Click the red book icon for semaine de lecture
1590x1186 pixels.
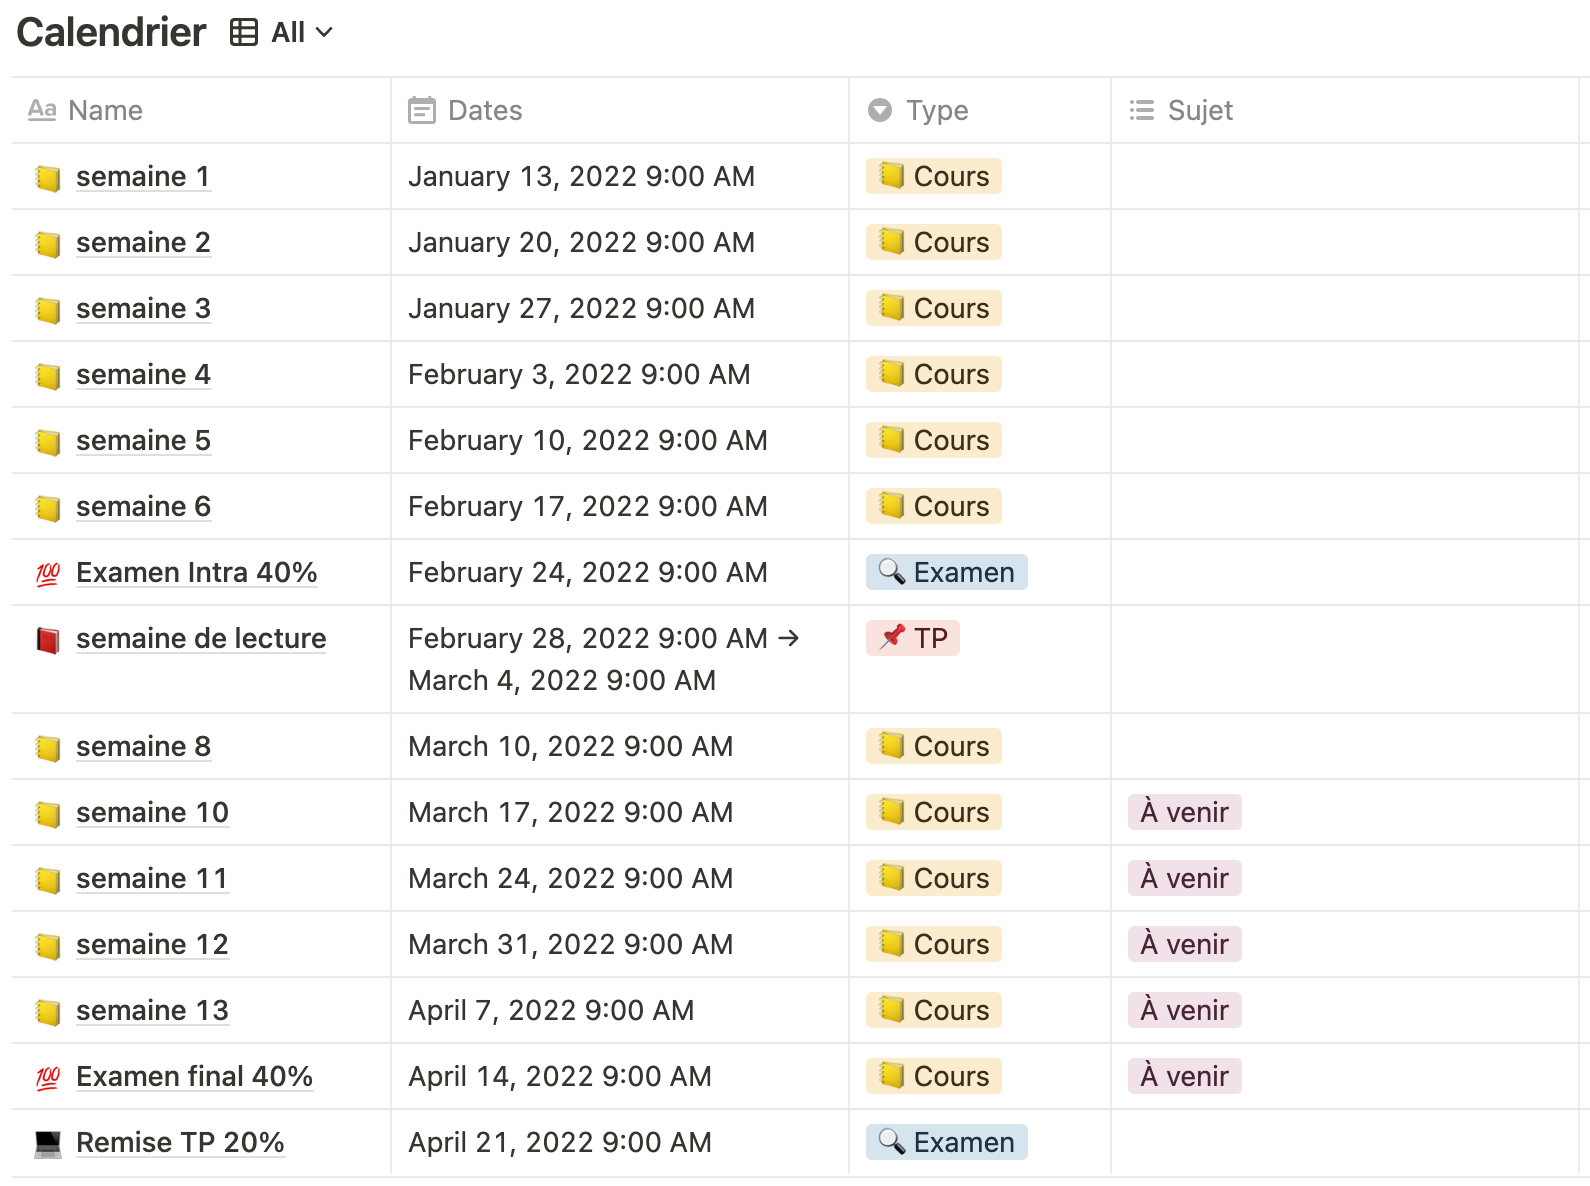[x=48, y=640]
